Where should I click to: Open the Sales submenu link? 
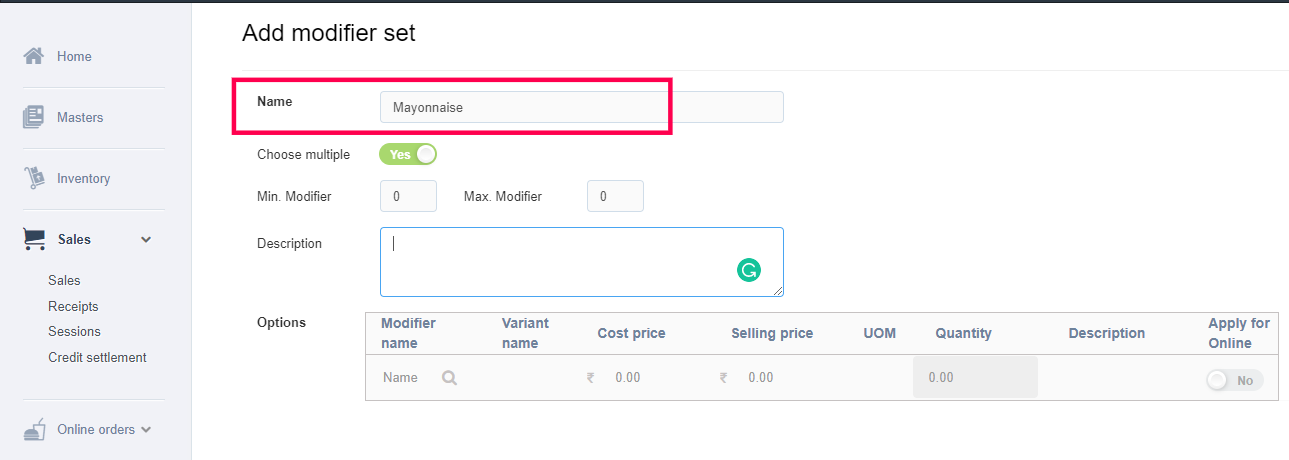click(x=64, y=281)
